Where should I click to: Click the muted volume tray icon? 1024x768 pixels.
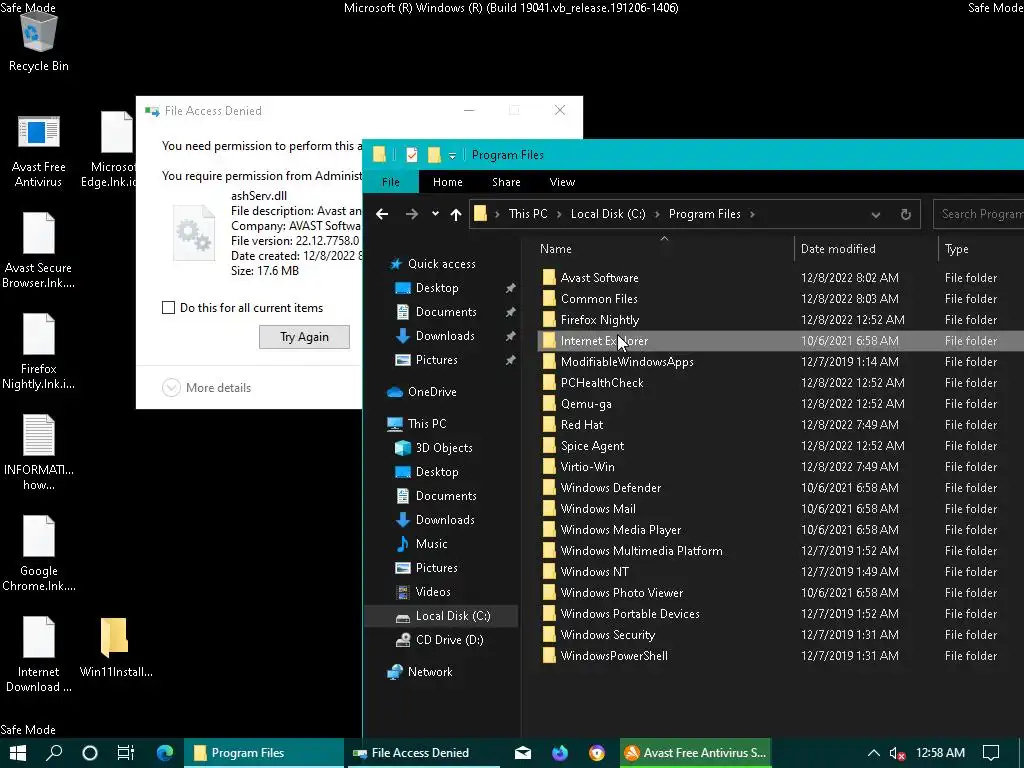[897, 754]
